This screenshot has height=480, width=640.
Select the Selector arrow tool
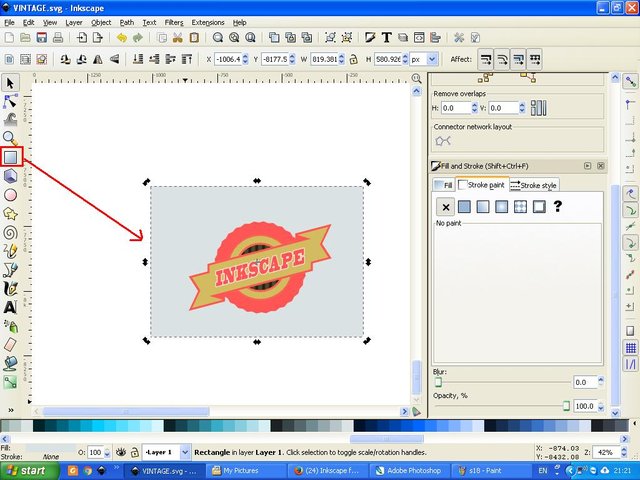click(x=10, y=83)
